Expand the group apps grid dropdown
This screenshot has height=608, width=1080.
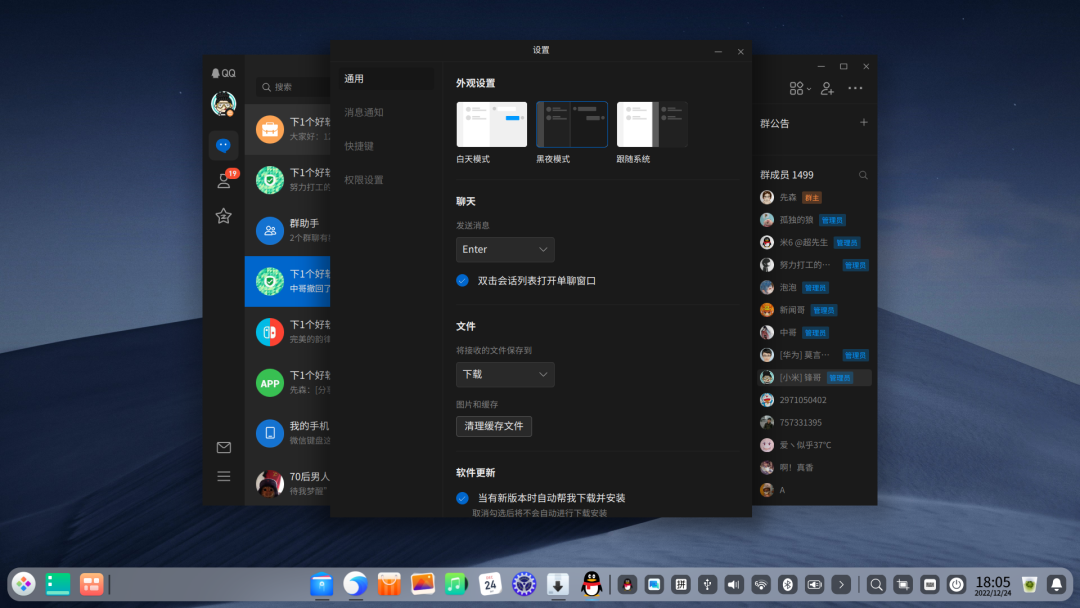800,88
